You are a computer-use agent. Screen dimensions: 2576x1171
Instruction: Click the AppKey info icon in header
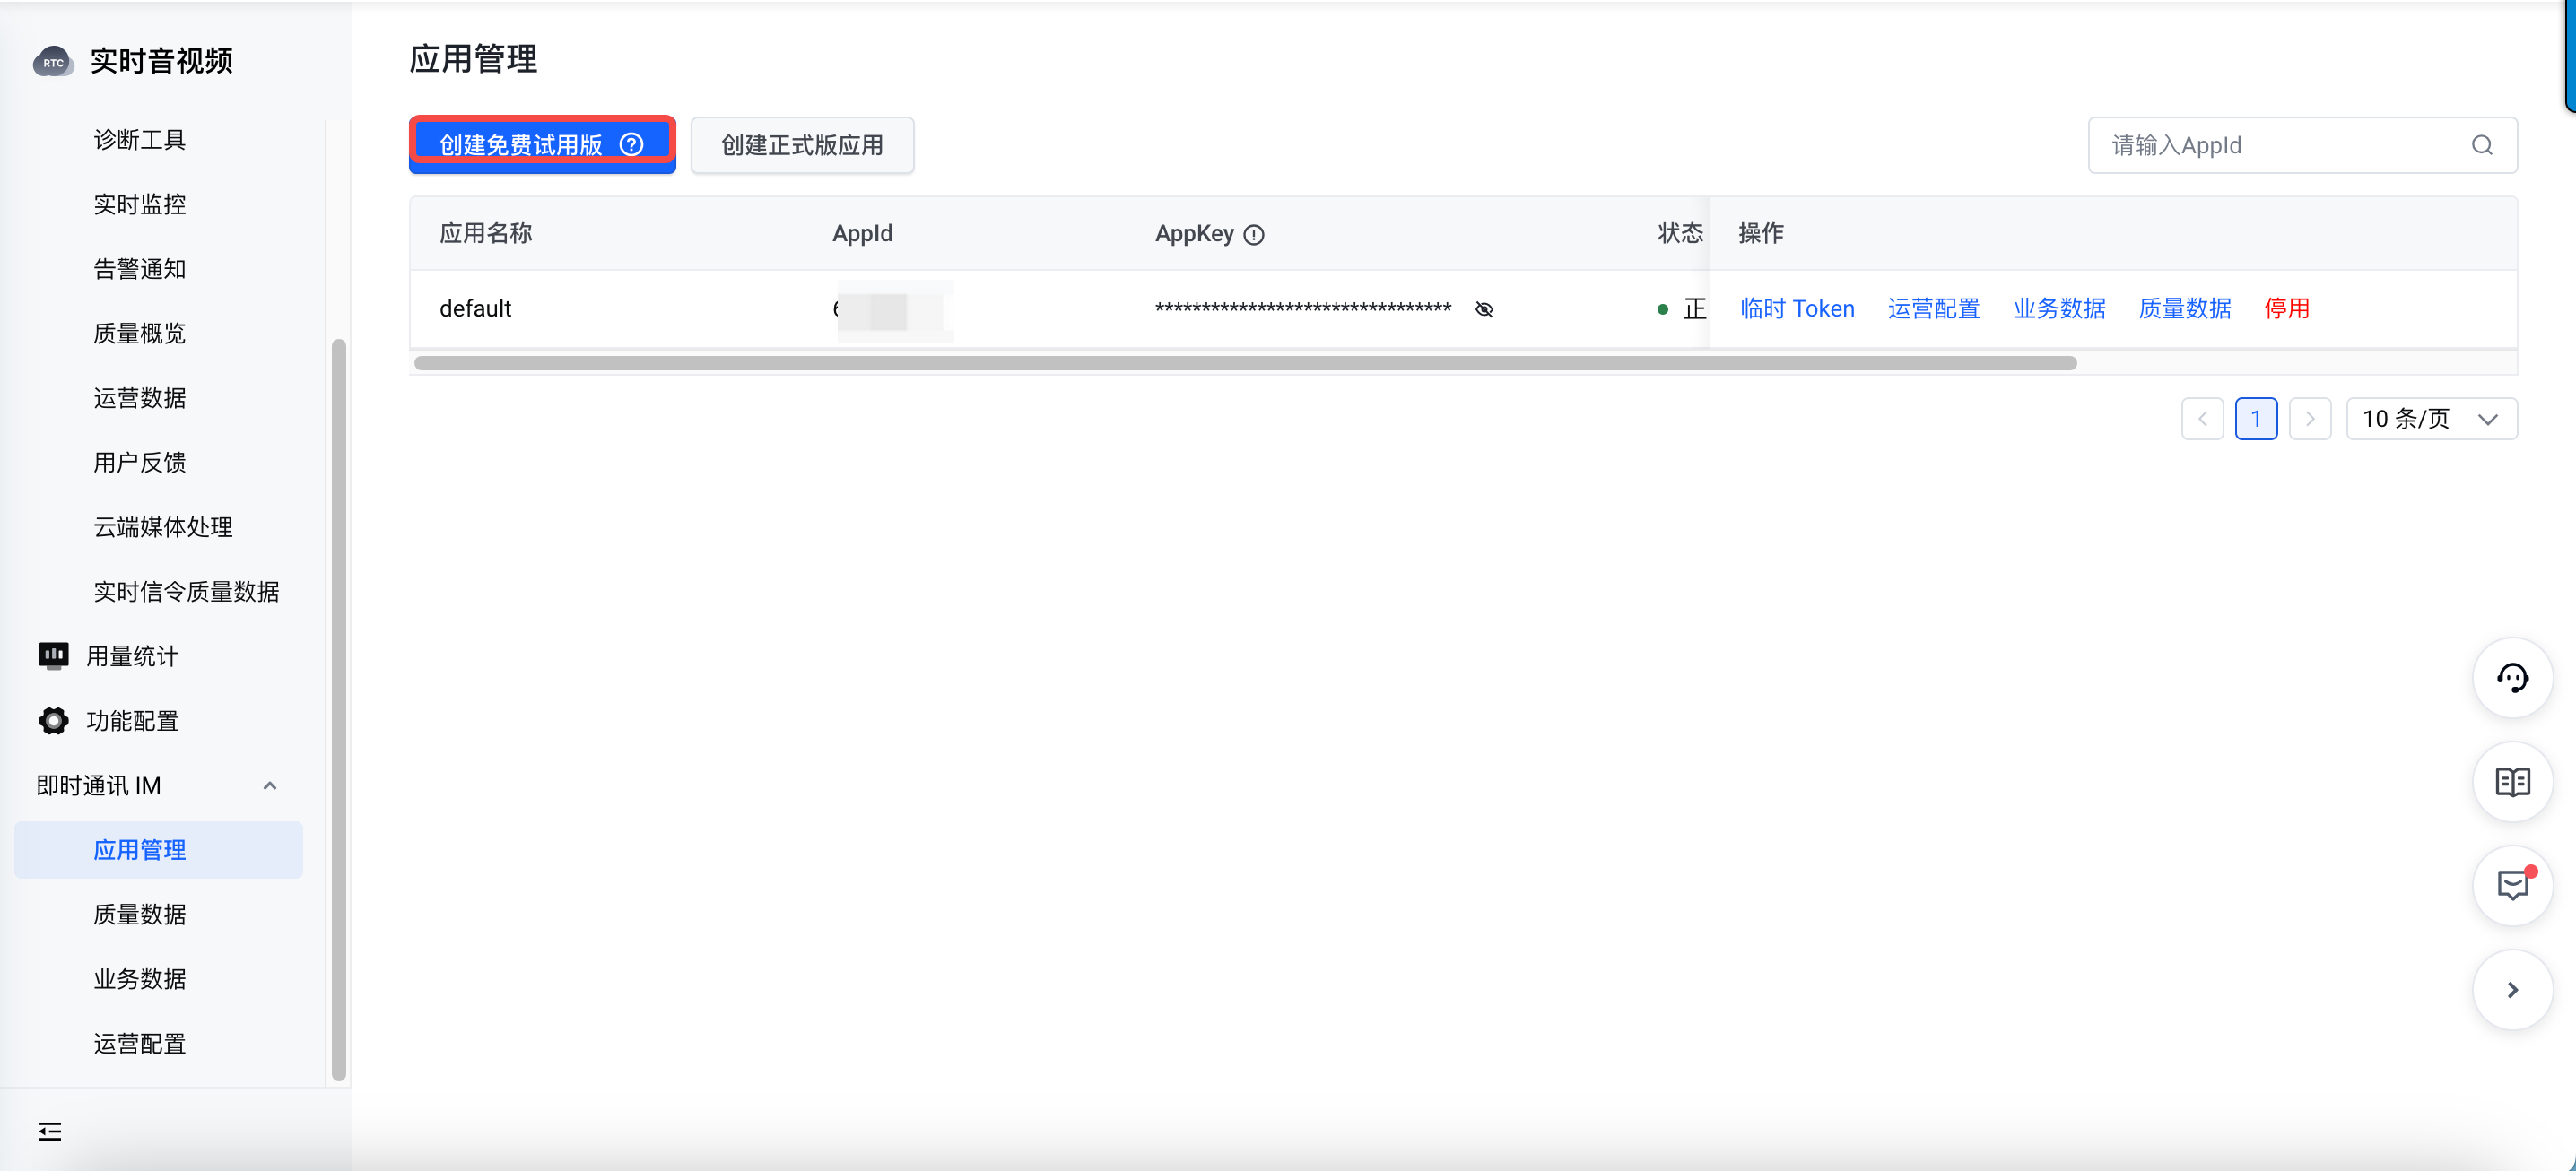pos(1253,235)
